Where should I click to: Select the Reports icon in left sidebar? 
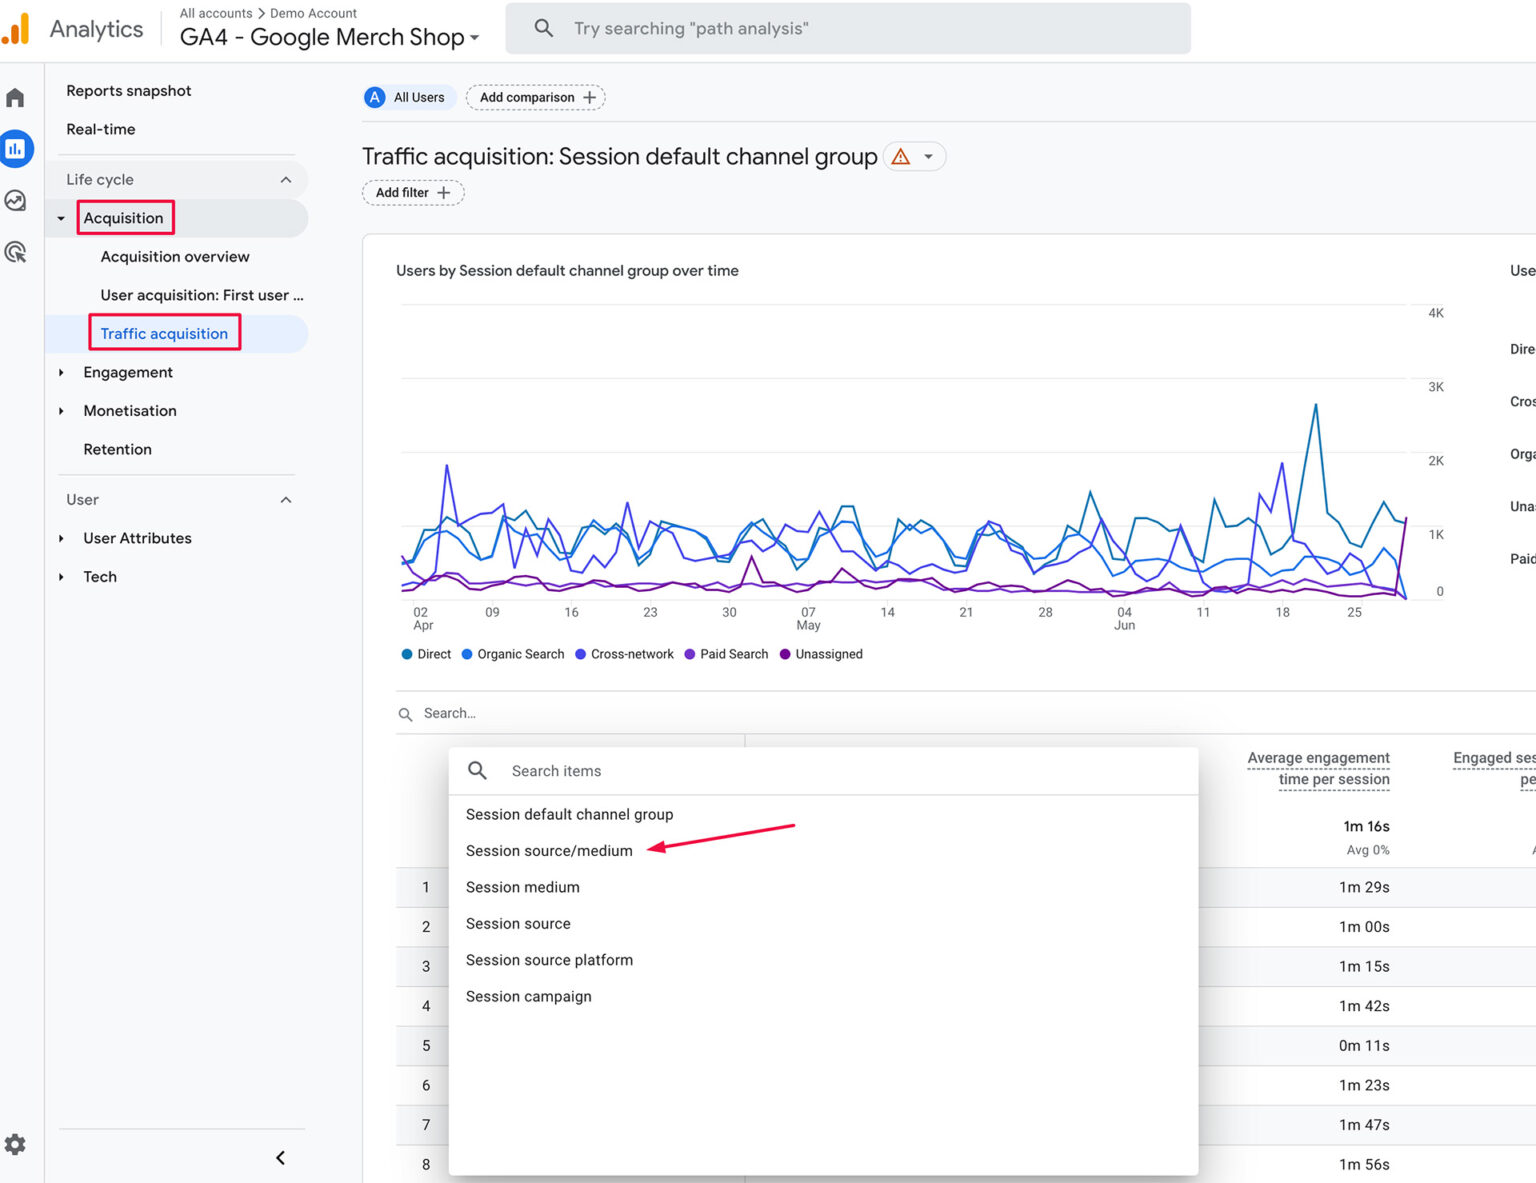pyautogui.click(x=16, y=148)
